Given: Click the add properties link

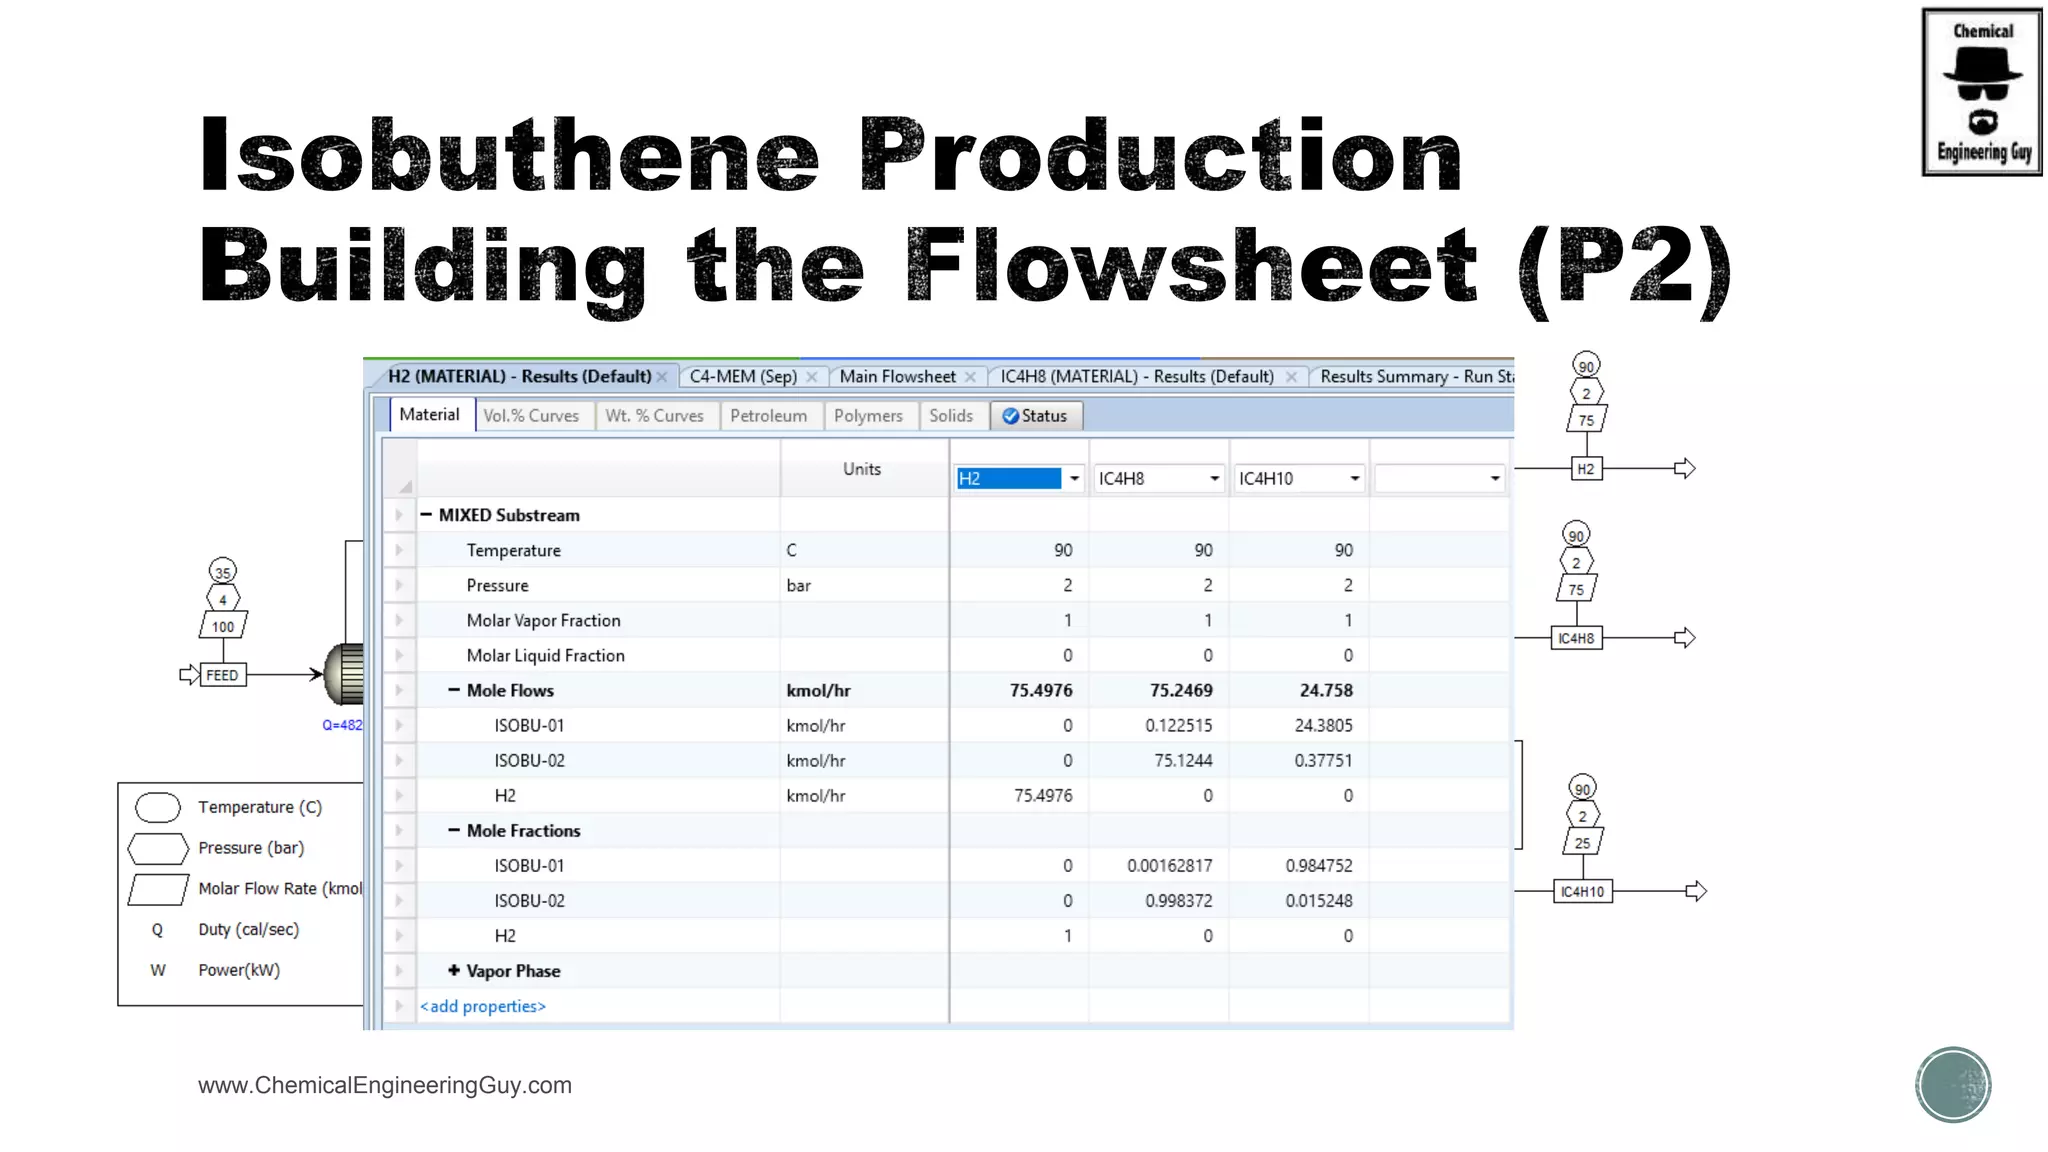Looking at the screenshot, I should [x=483, y=1006].
